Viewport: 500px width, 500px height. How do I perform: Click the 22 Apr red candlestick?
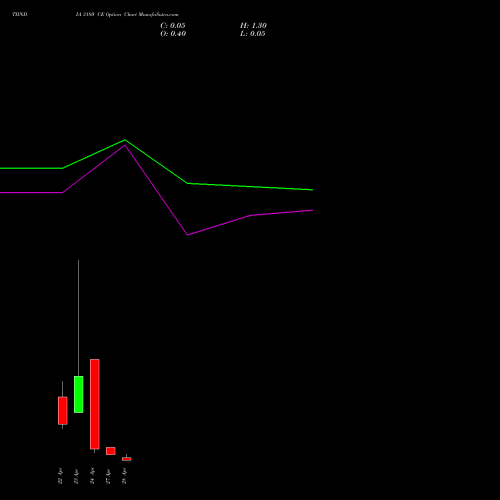pos(62,410)
